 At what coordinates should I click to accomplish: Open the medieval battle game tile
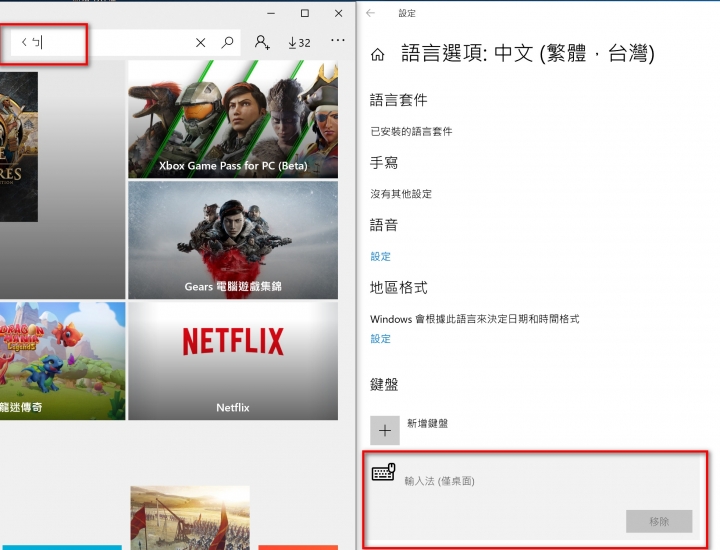coord(190,518)
